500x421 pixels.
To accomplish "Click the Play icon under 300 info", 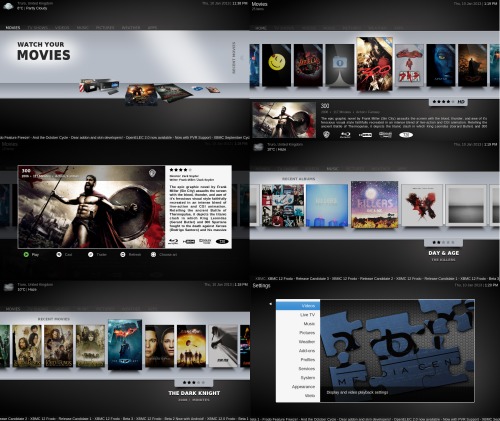I will coord(26,254).
